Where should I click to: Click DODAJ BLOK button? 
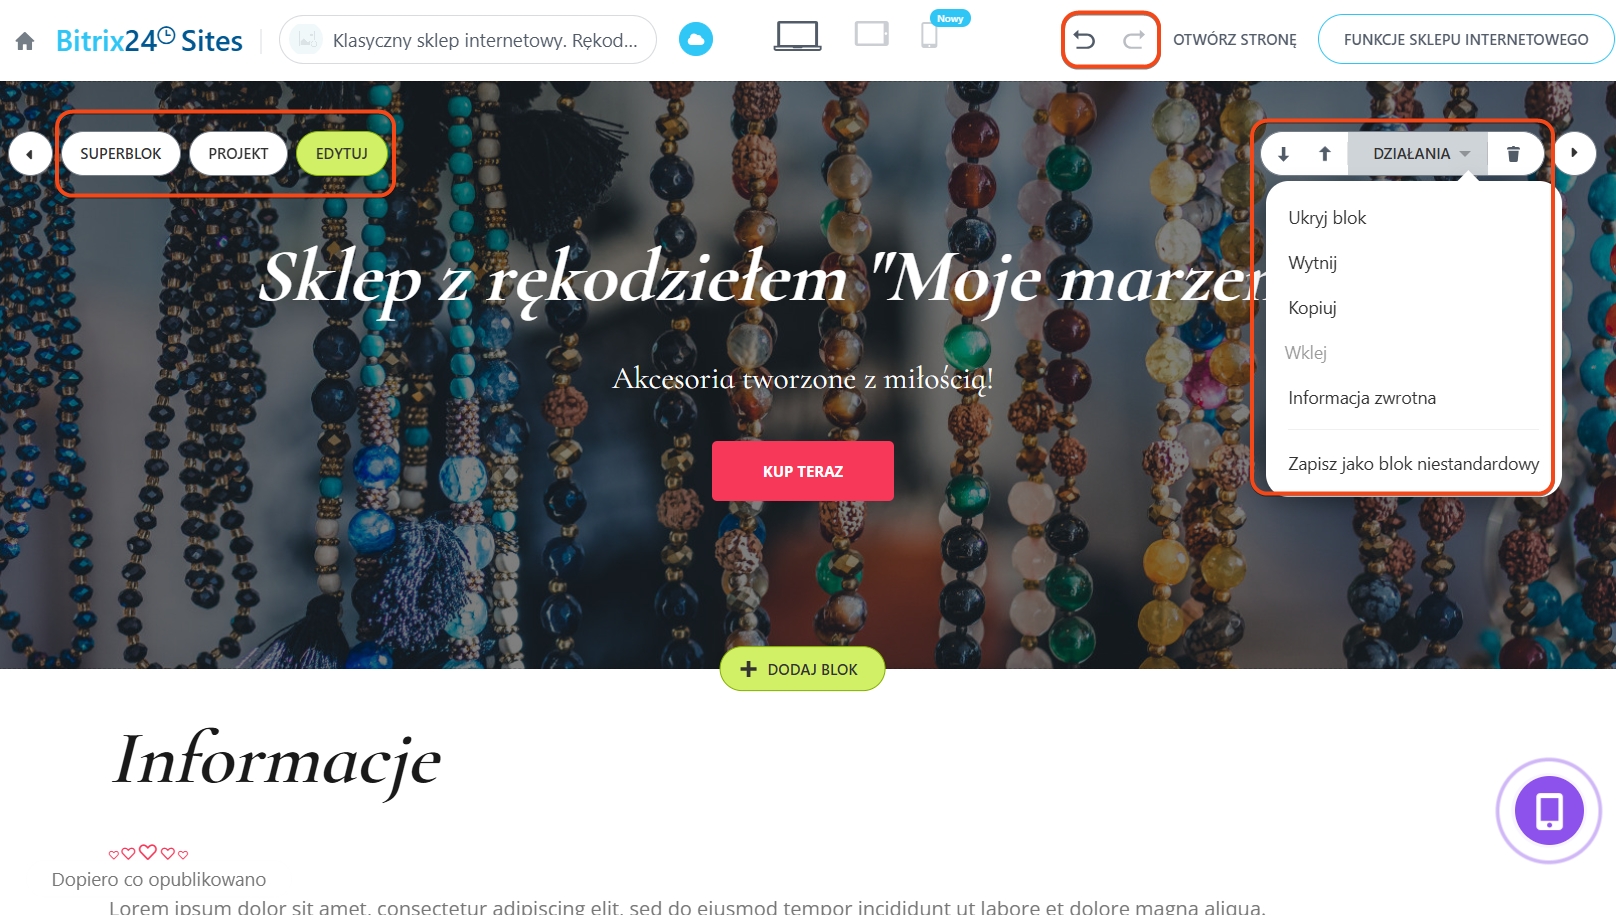click(x=802, y=669)
